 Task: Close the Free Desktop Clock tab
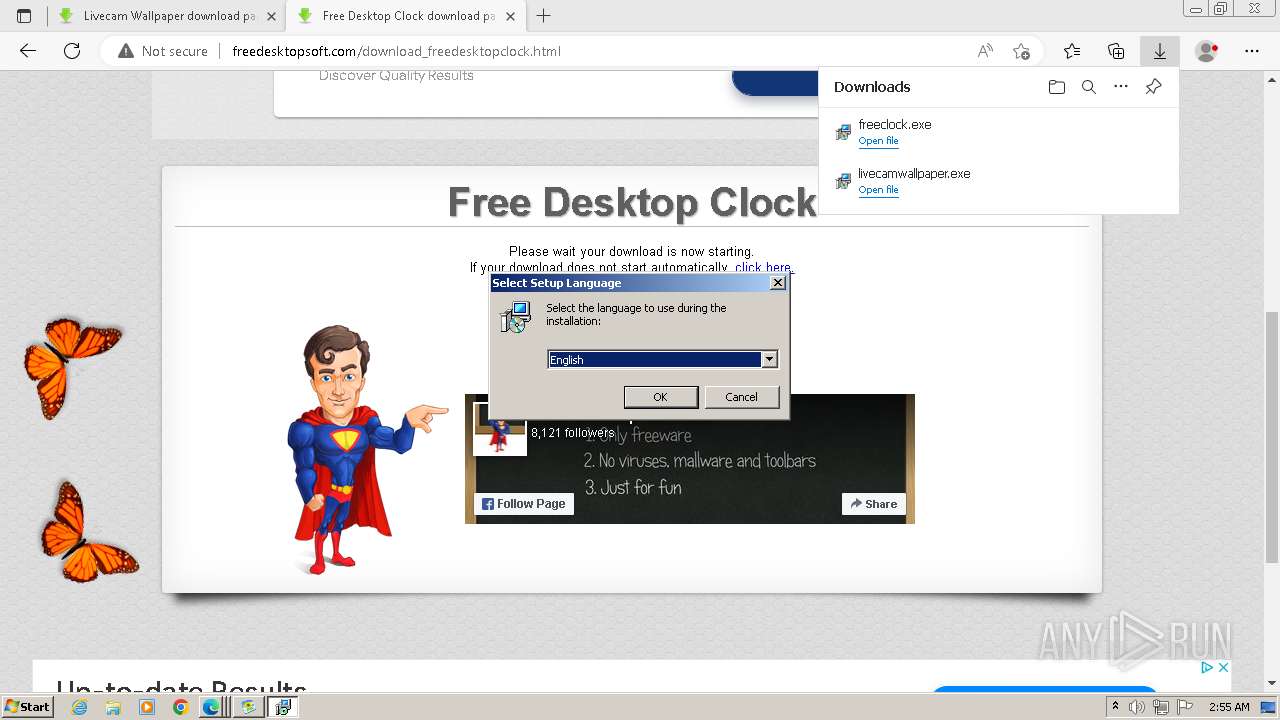tap(510, 16)
